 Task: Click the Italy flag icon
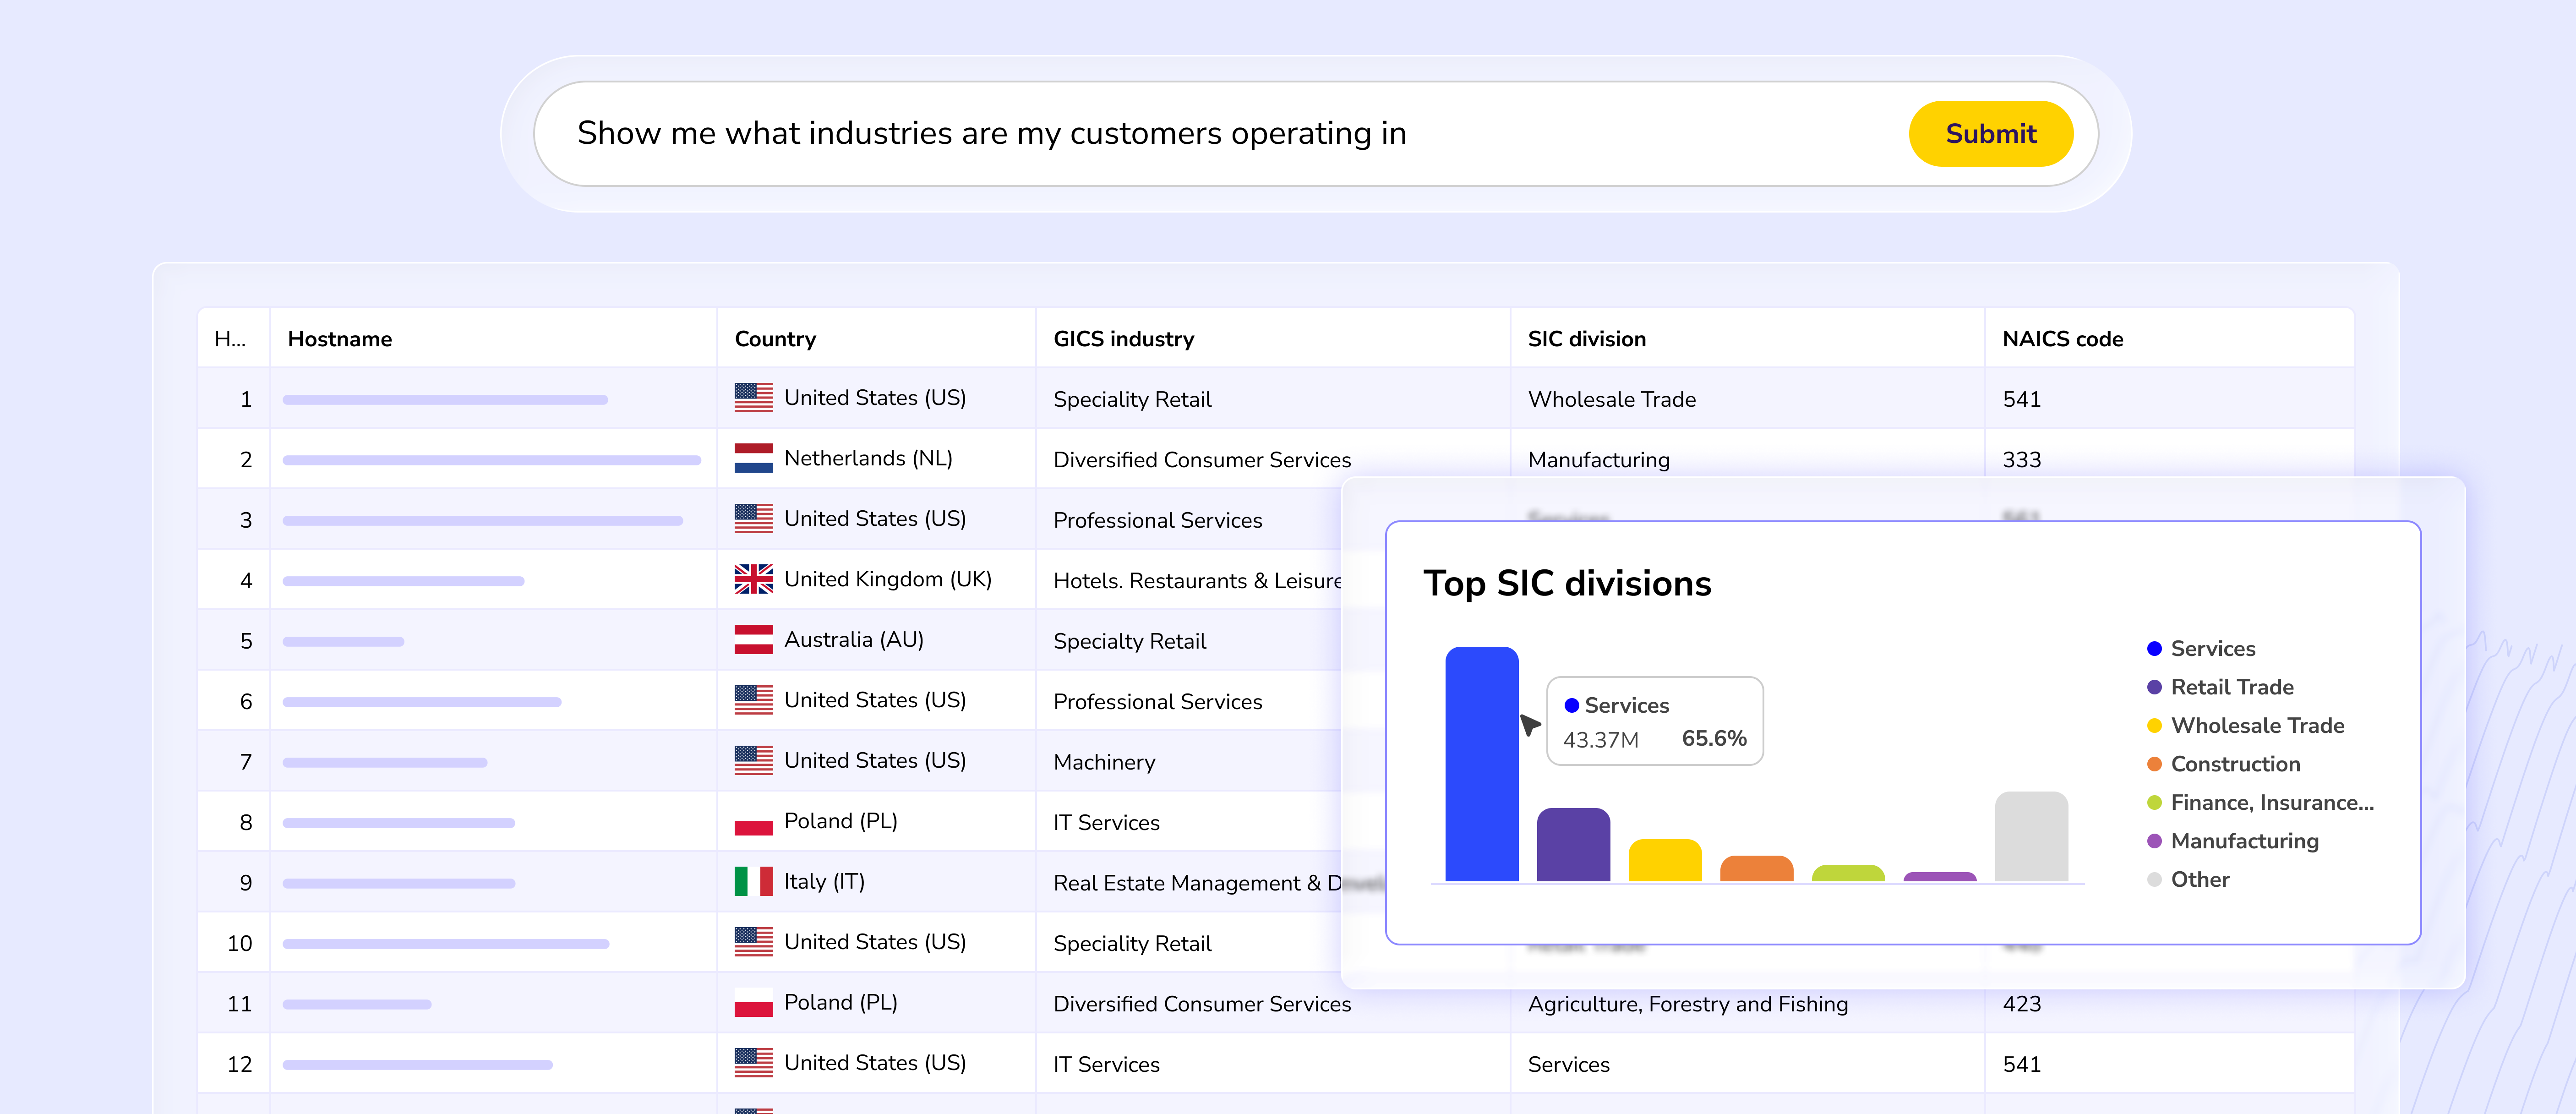click(753, 881)
